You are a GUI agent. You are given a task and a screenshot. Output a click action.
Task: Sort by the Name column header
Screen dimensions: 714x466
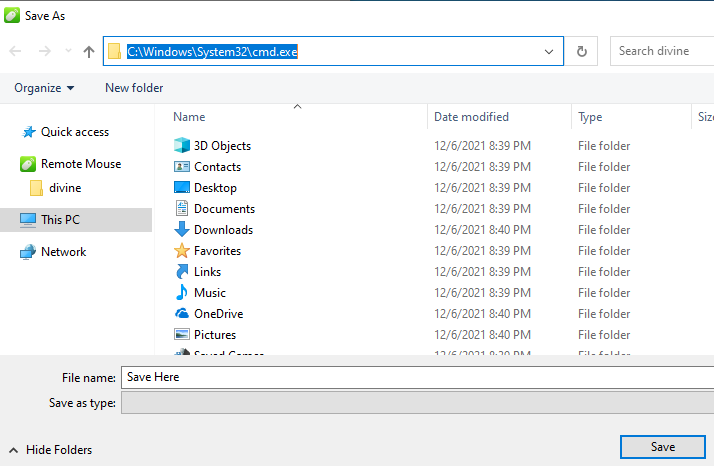pyautogui.click(x=189, y=117)
